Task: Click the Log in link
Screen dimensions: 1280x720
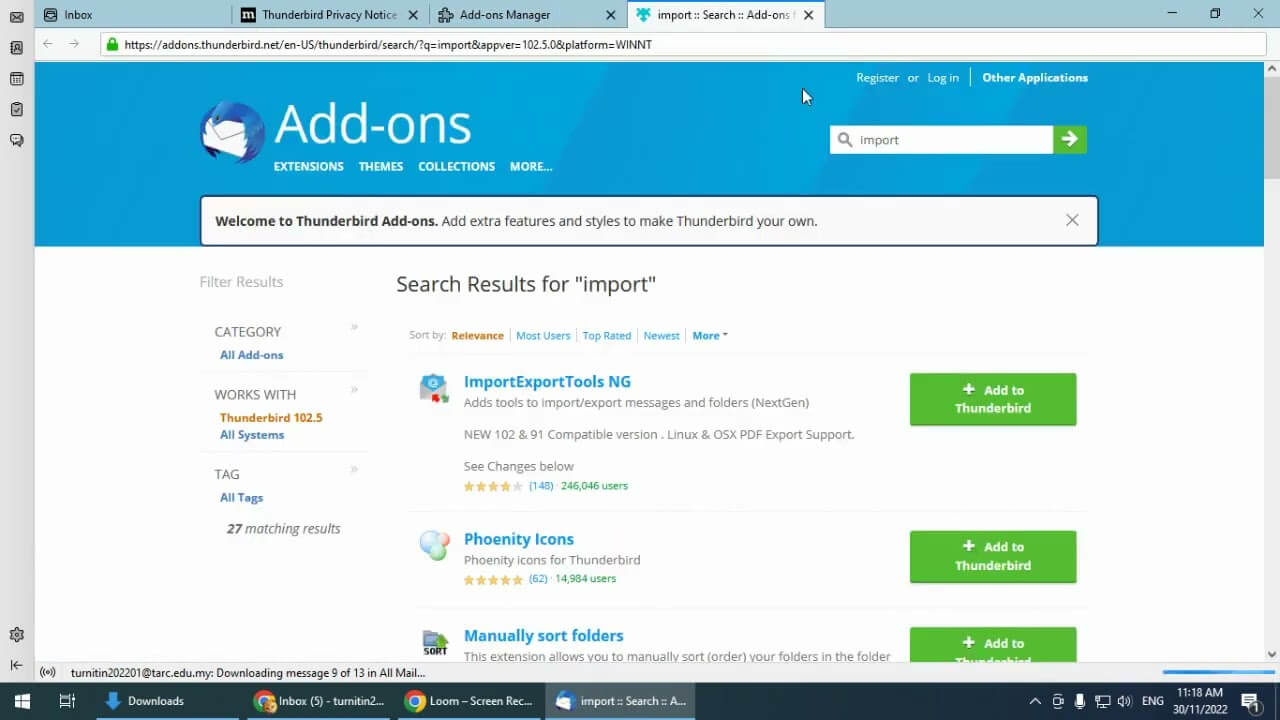Action: (943, 77)
